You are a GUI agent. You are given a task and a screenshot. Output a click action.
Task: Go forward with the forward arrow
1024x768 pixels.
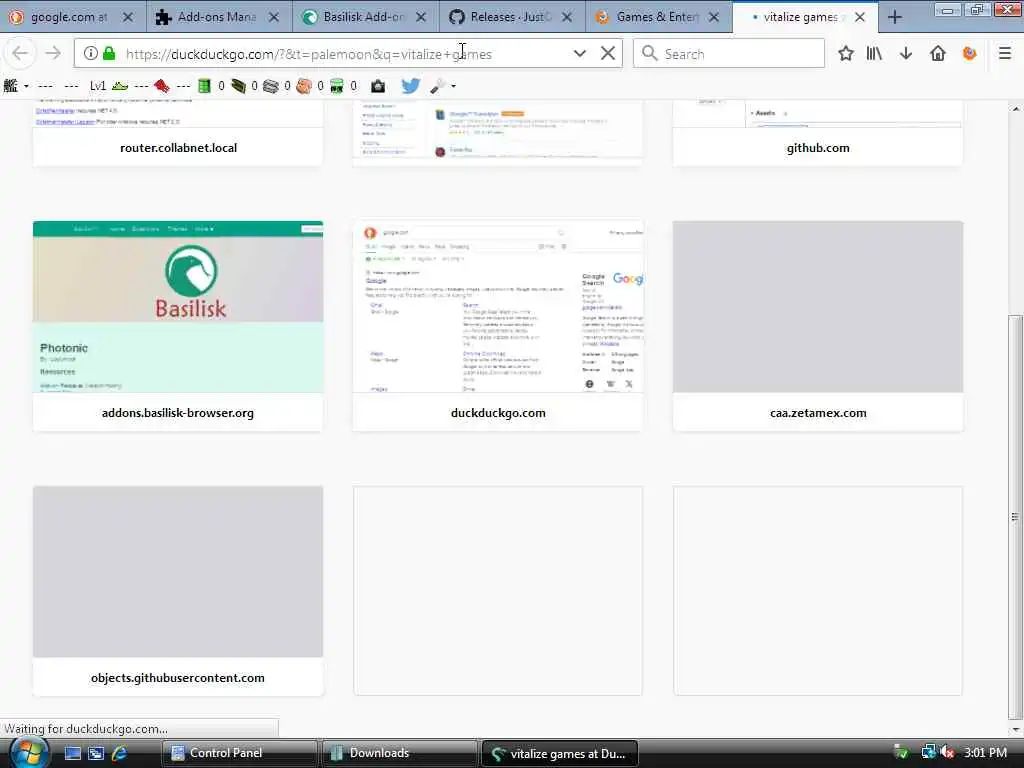(53, 54)
